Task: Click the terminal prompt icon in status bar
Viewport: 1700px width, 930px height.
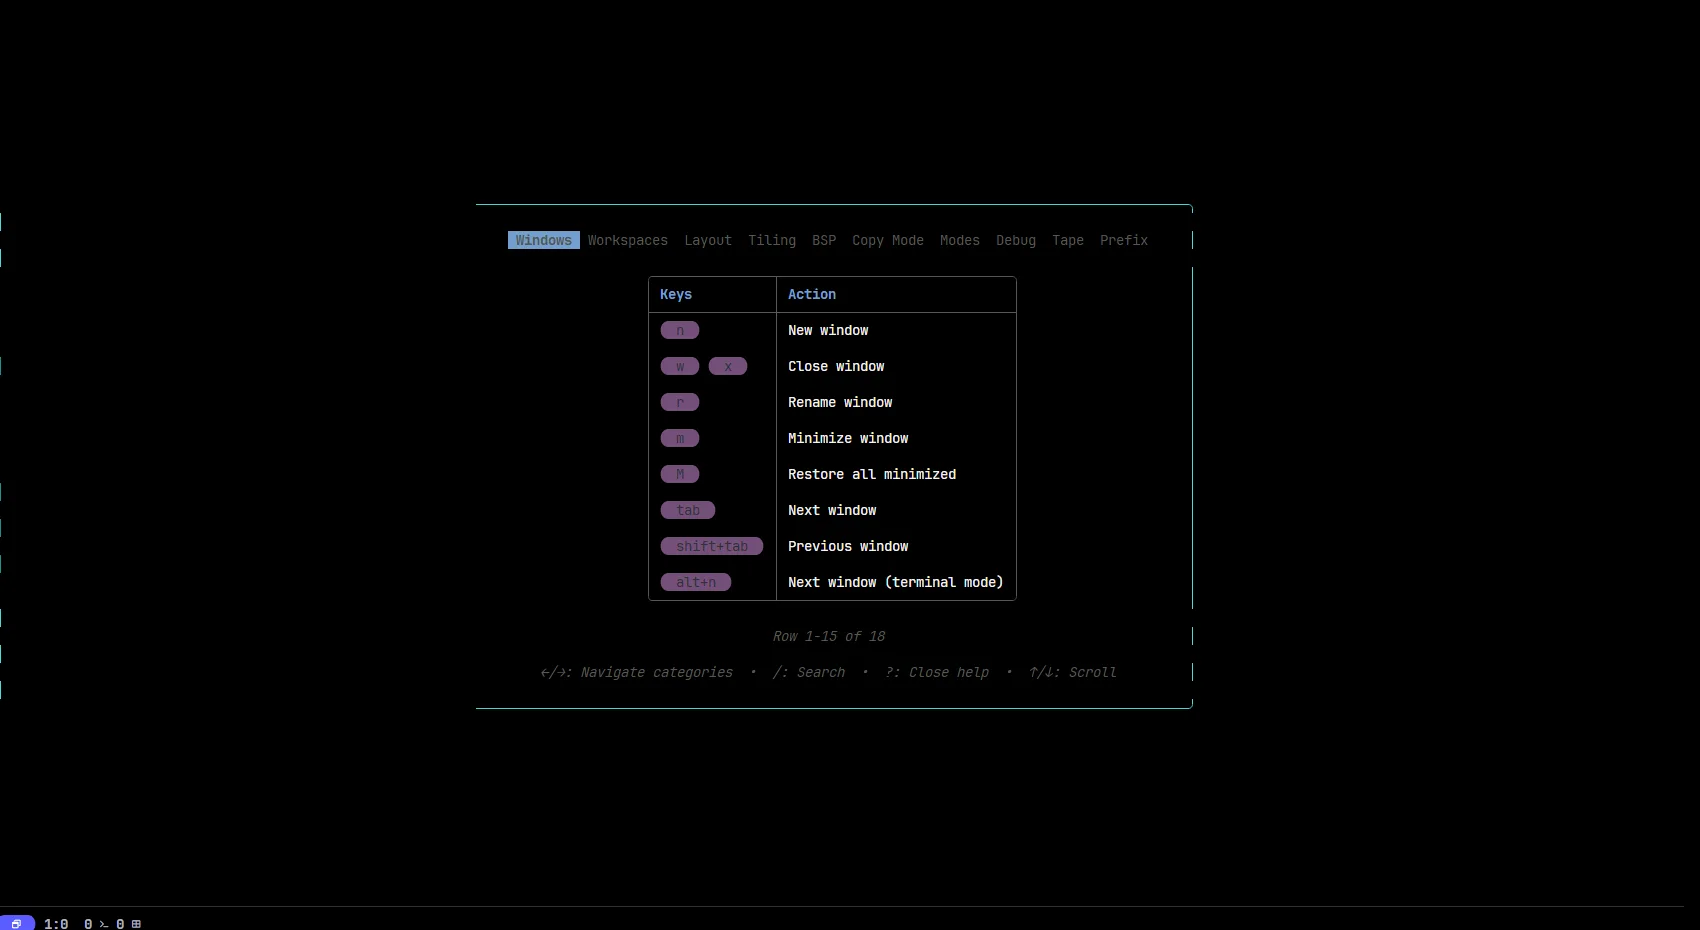Action: (104, 924)
